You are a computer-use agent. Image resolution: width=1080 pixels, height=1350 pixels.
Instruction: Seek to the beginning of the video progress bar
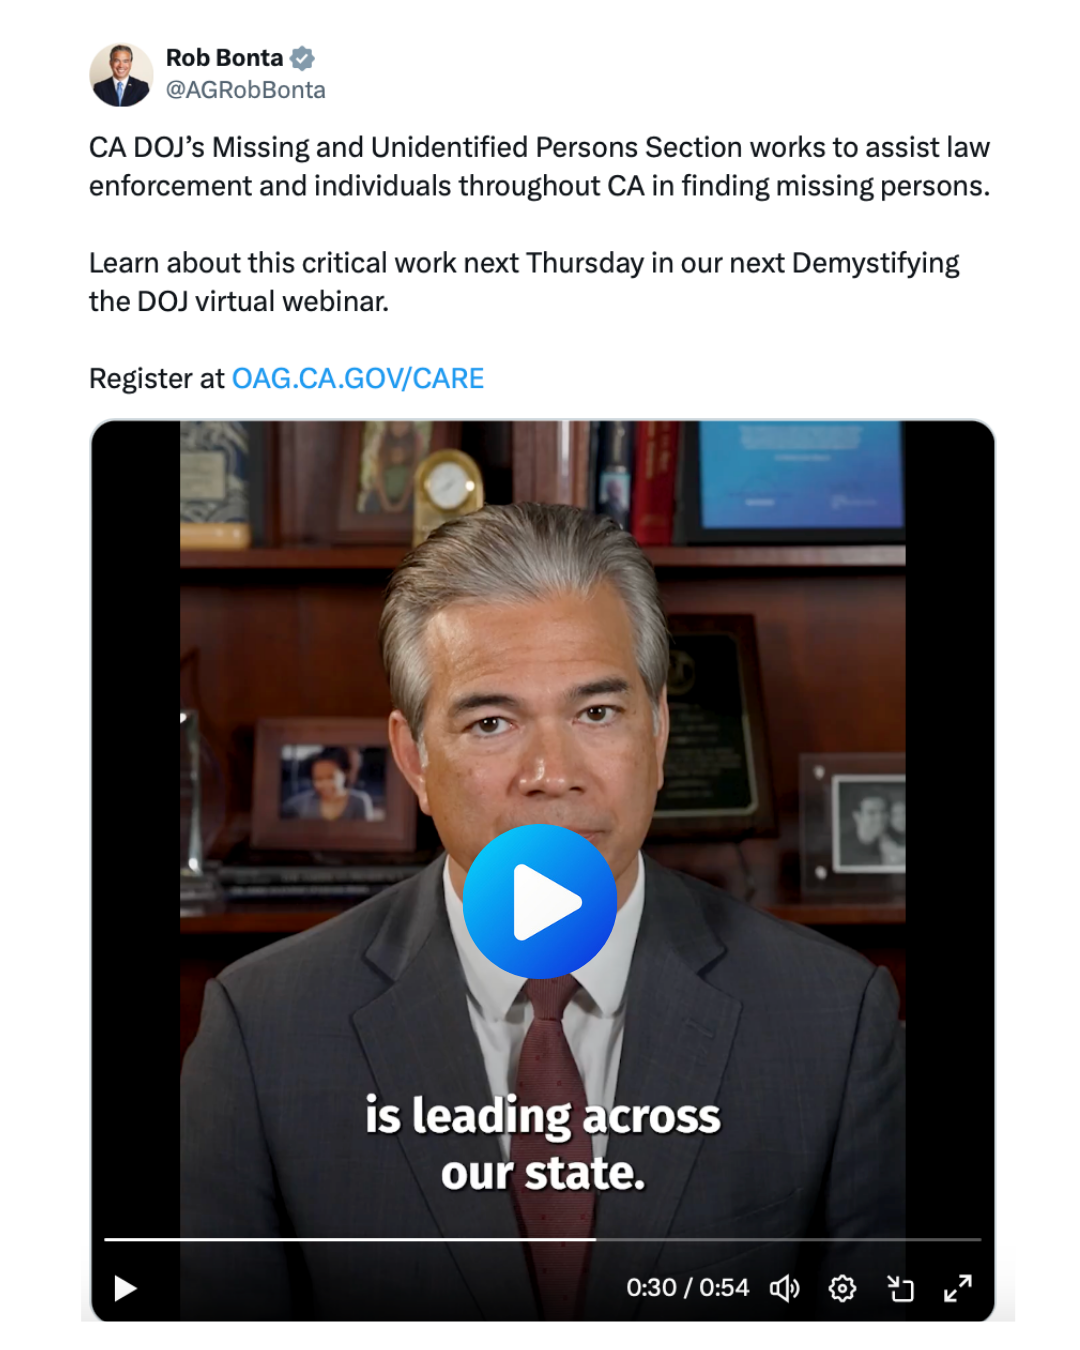tap(107, 1239)
